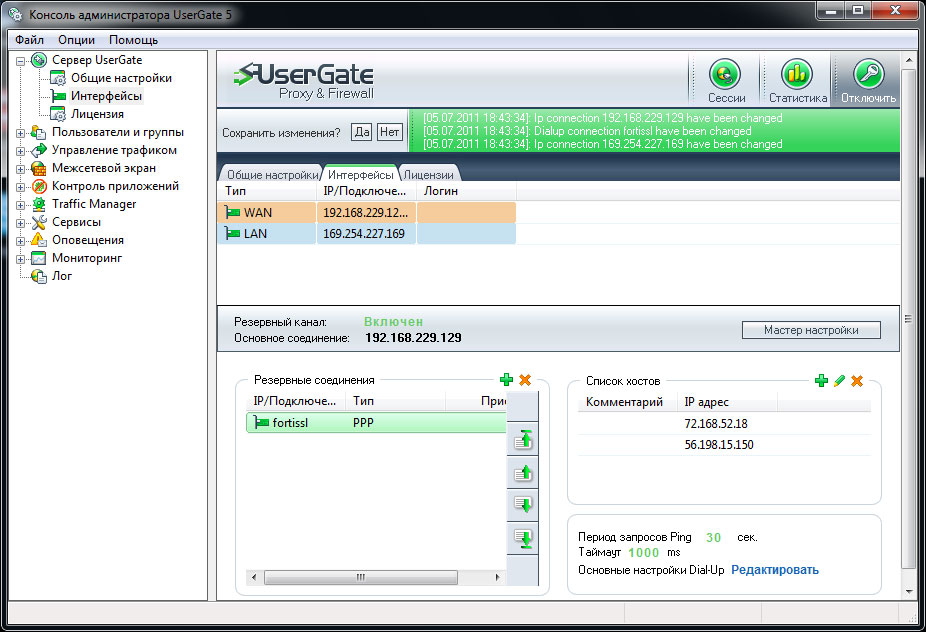The image size is (926, 632).
Task: Click the Общие настройки tree icon
Action: tap(58, 78)
